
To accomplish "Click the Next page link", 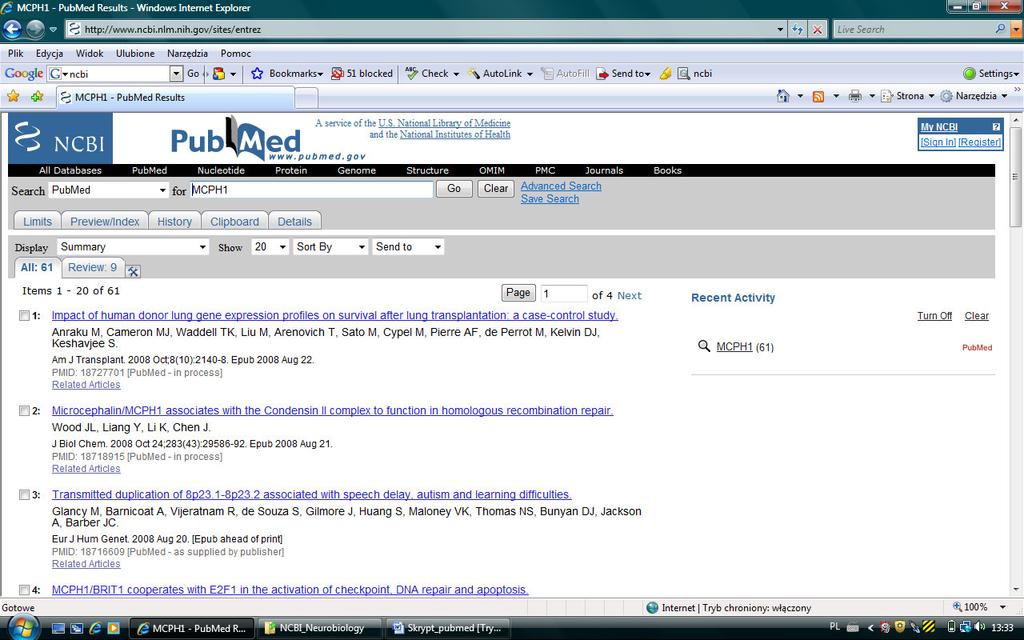I will click(x=630, y=295).
